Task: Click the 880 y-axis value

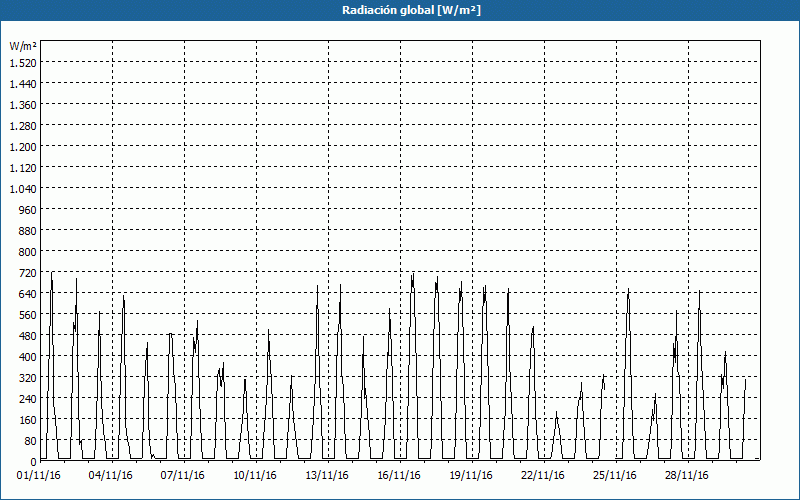Action: coord(27,231)
